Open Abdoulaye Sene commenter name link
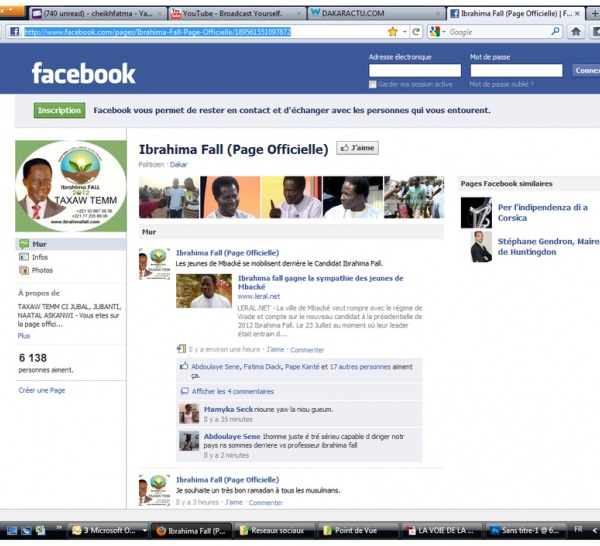The height and width of the screenshot is (546, 600). click(232, 436)
